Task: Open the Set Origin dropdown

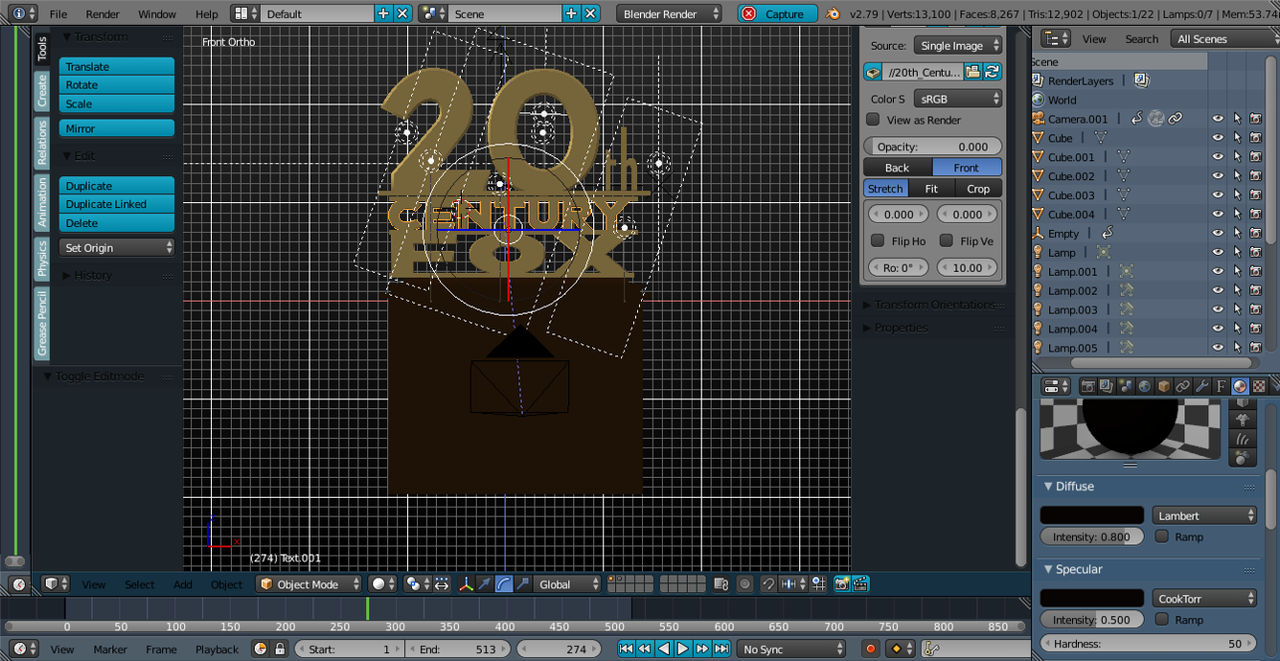Action: pyautogui.click(x=117, y=247)
